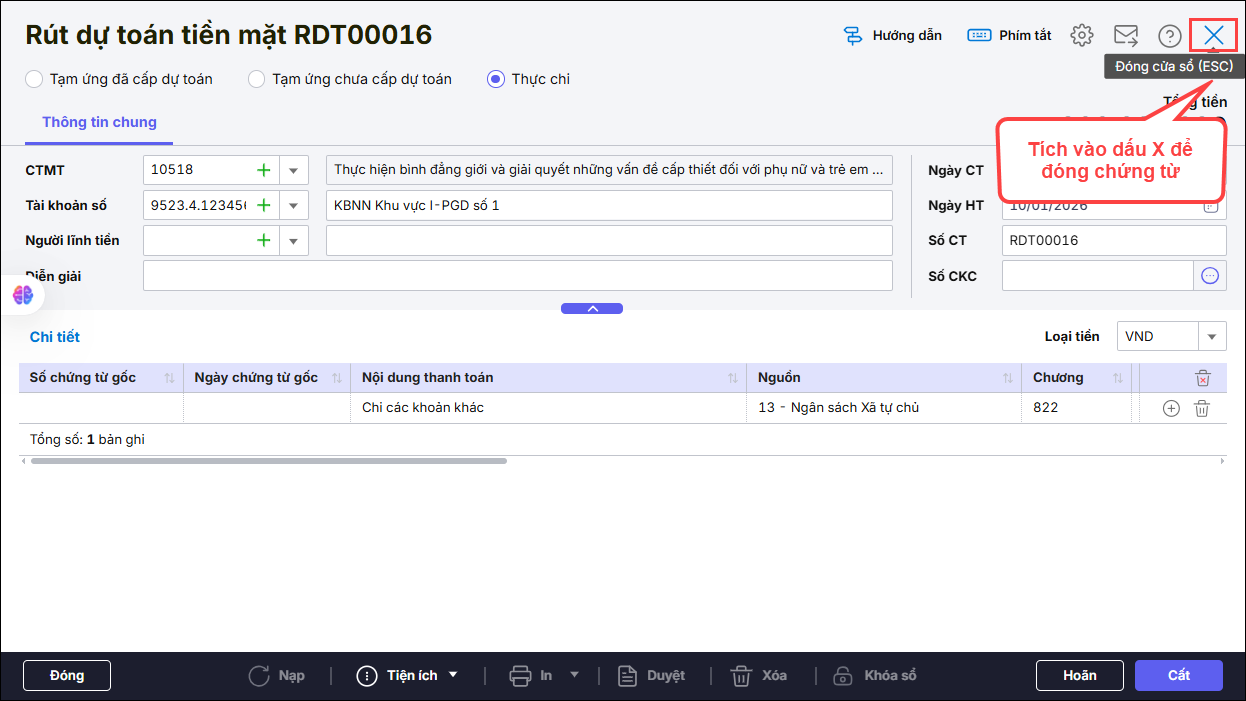The width and height of the screenshot is (1246, 701).
Task: Click the Duyệt approve button
Action: click(x=651, y=675)
